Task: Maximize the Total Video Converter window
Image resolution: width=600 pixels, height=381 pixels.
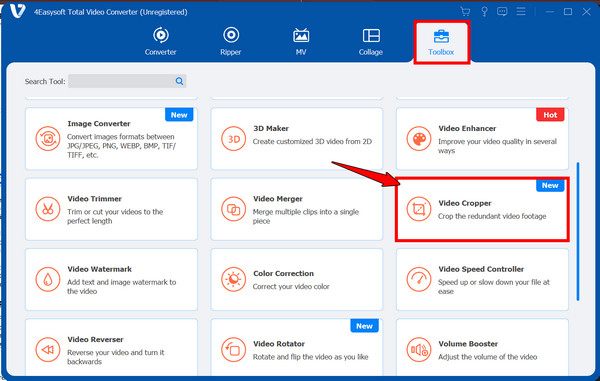Action: (568, 11)
